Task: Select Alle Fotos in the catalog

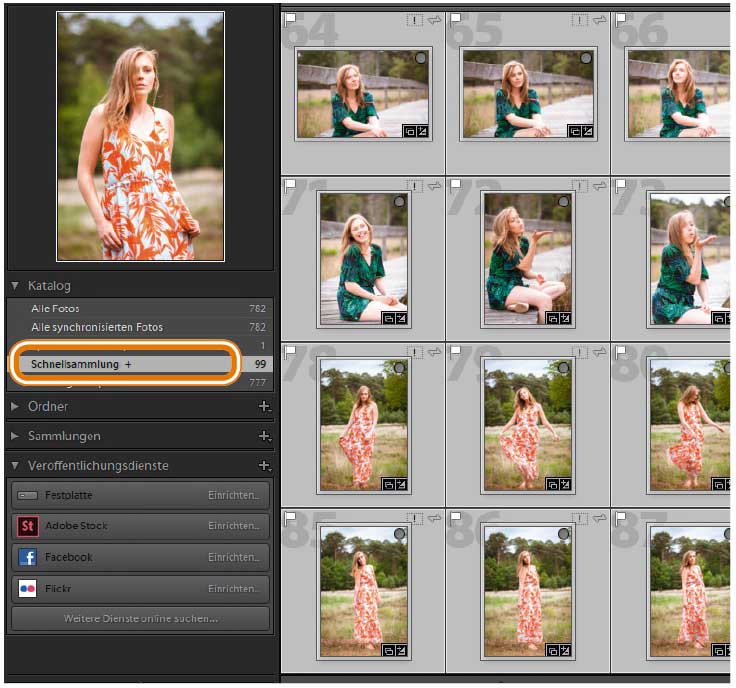Action: click(55, 309)
